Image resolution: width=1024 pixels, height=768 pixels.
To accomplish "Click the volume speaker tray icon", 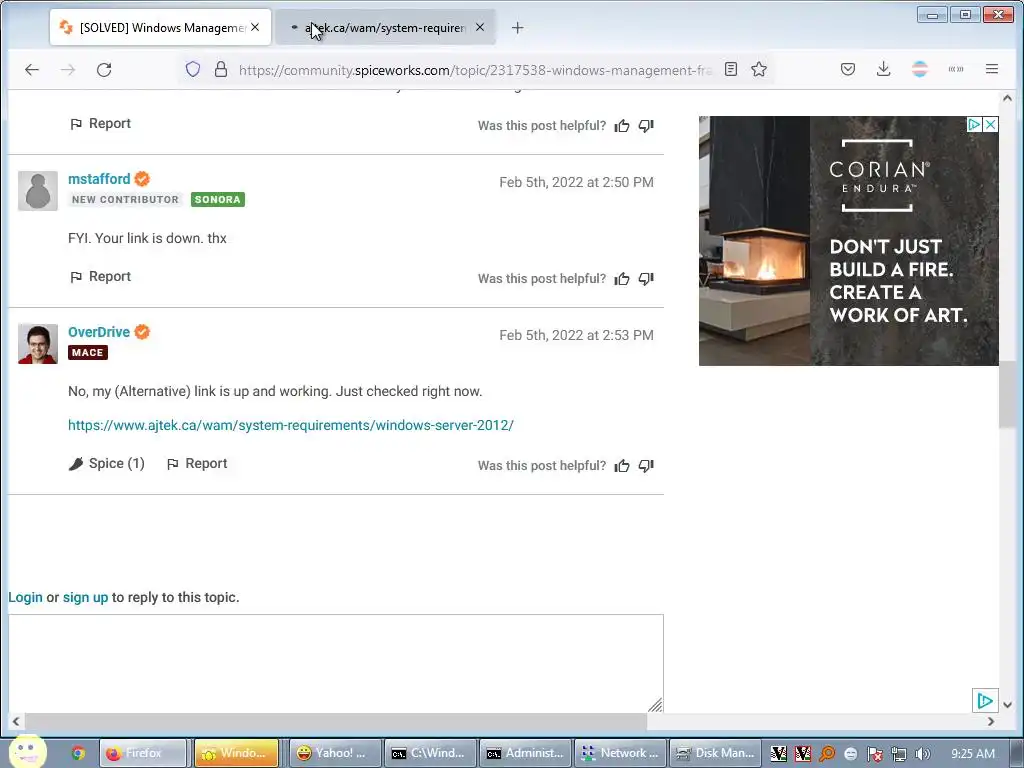I will tap(923, 754).
